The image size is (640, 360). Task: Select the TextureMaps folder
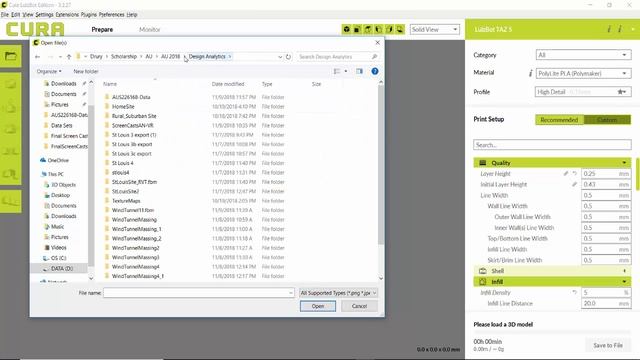tap(126, 201)
